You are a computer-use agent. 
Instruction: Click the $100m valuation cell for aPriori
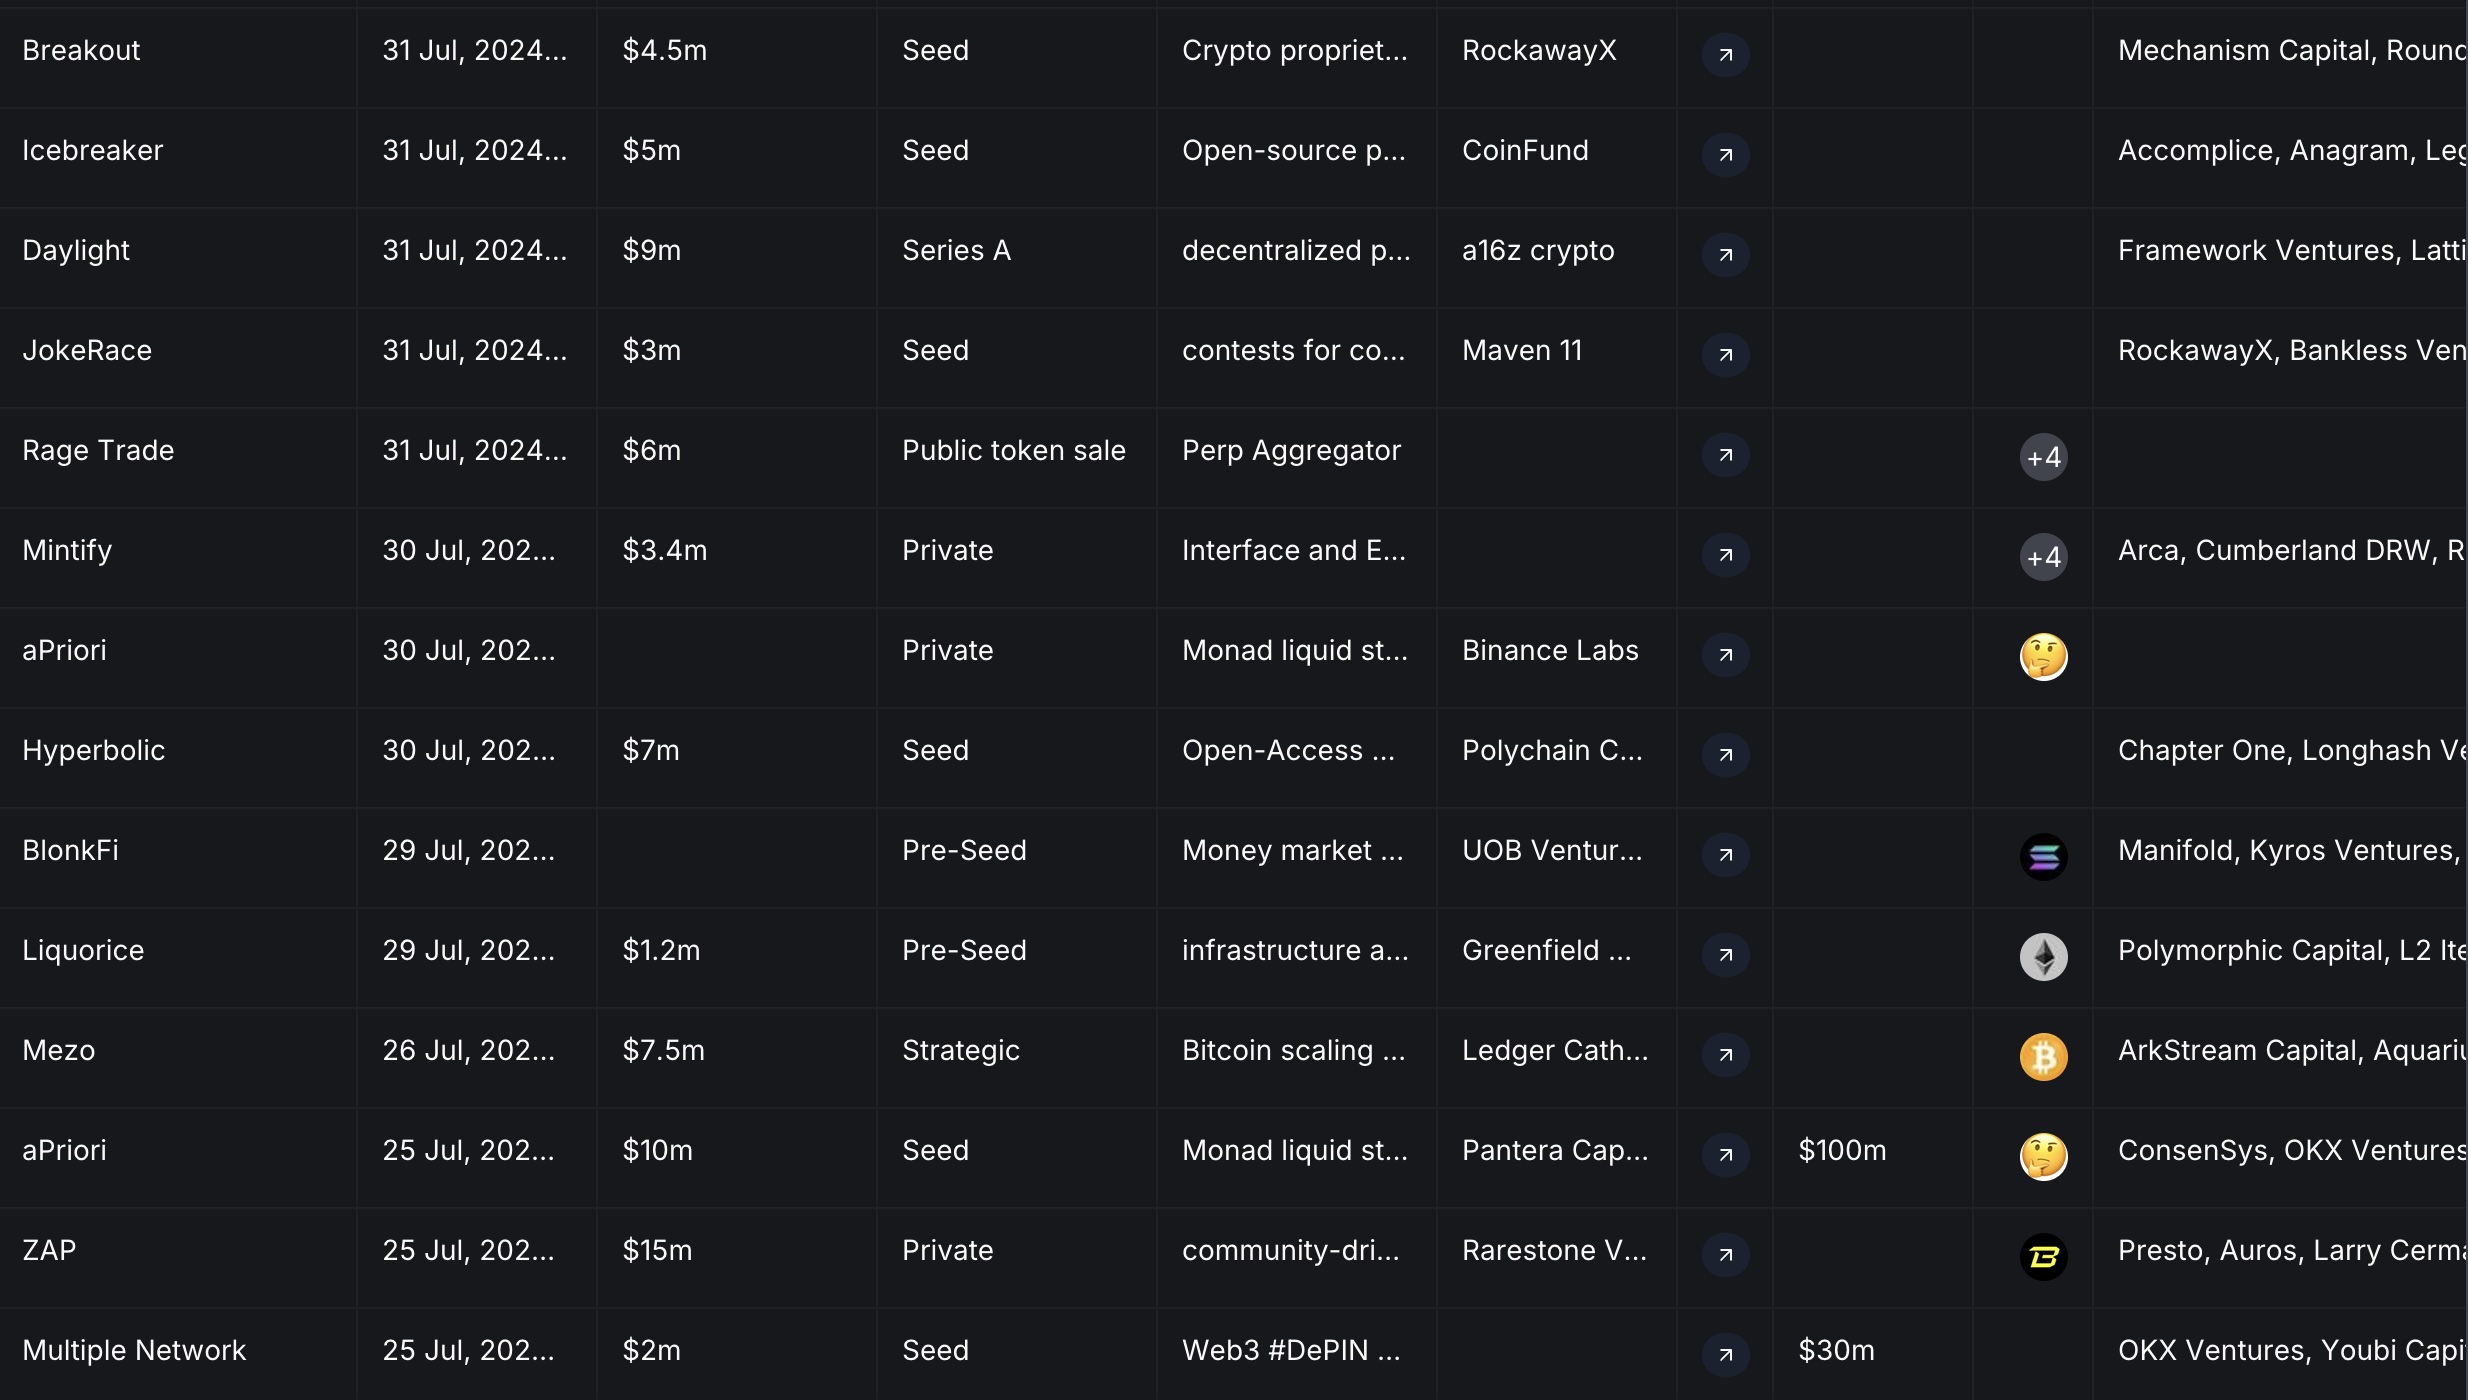click(x=1842, y=1150)
